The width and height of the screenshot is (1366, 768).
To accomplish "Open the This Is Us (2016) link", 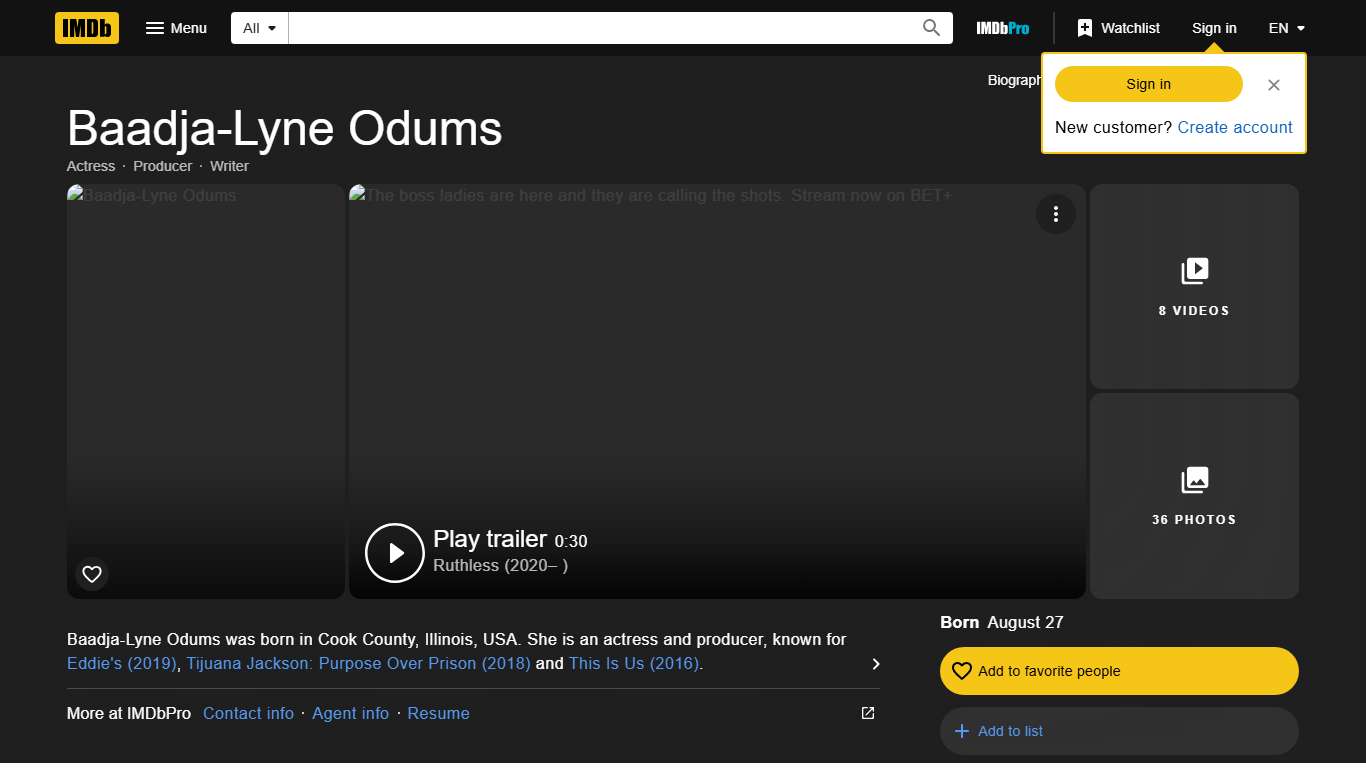I will pyautogui.click(x=634, y=663).
